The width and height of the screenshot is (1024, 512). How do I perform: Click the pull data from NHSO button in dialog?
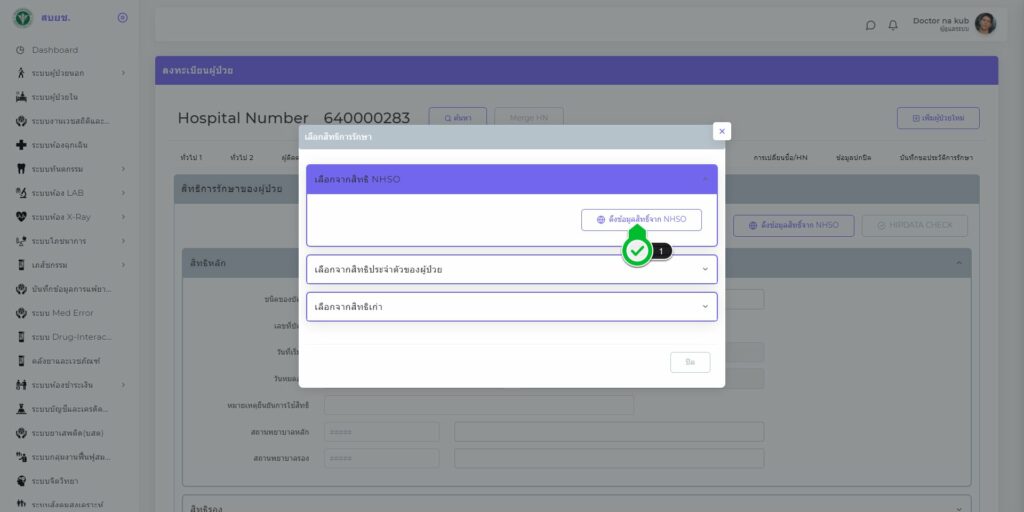pos(641,220)
